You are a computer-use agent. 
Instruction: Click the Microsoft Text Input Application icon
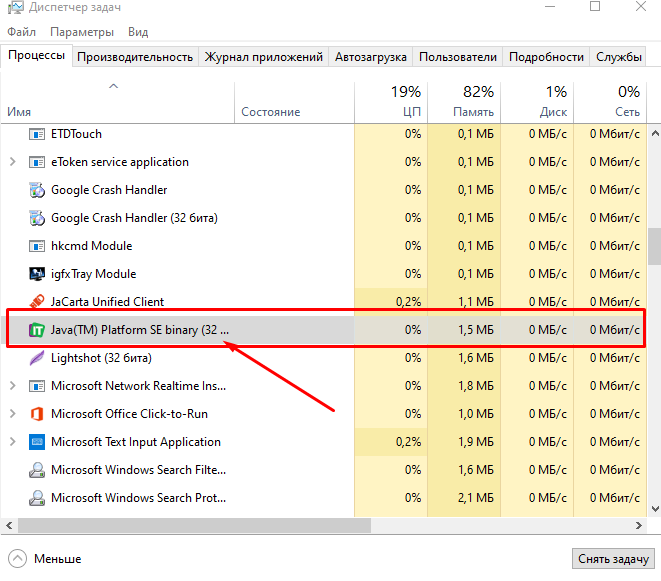coord(37,442)
